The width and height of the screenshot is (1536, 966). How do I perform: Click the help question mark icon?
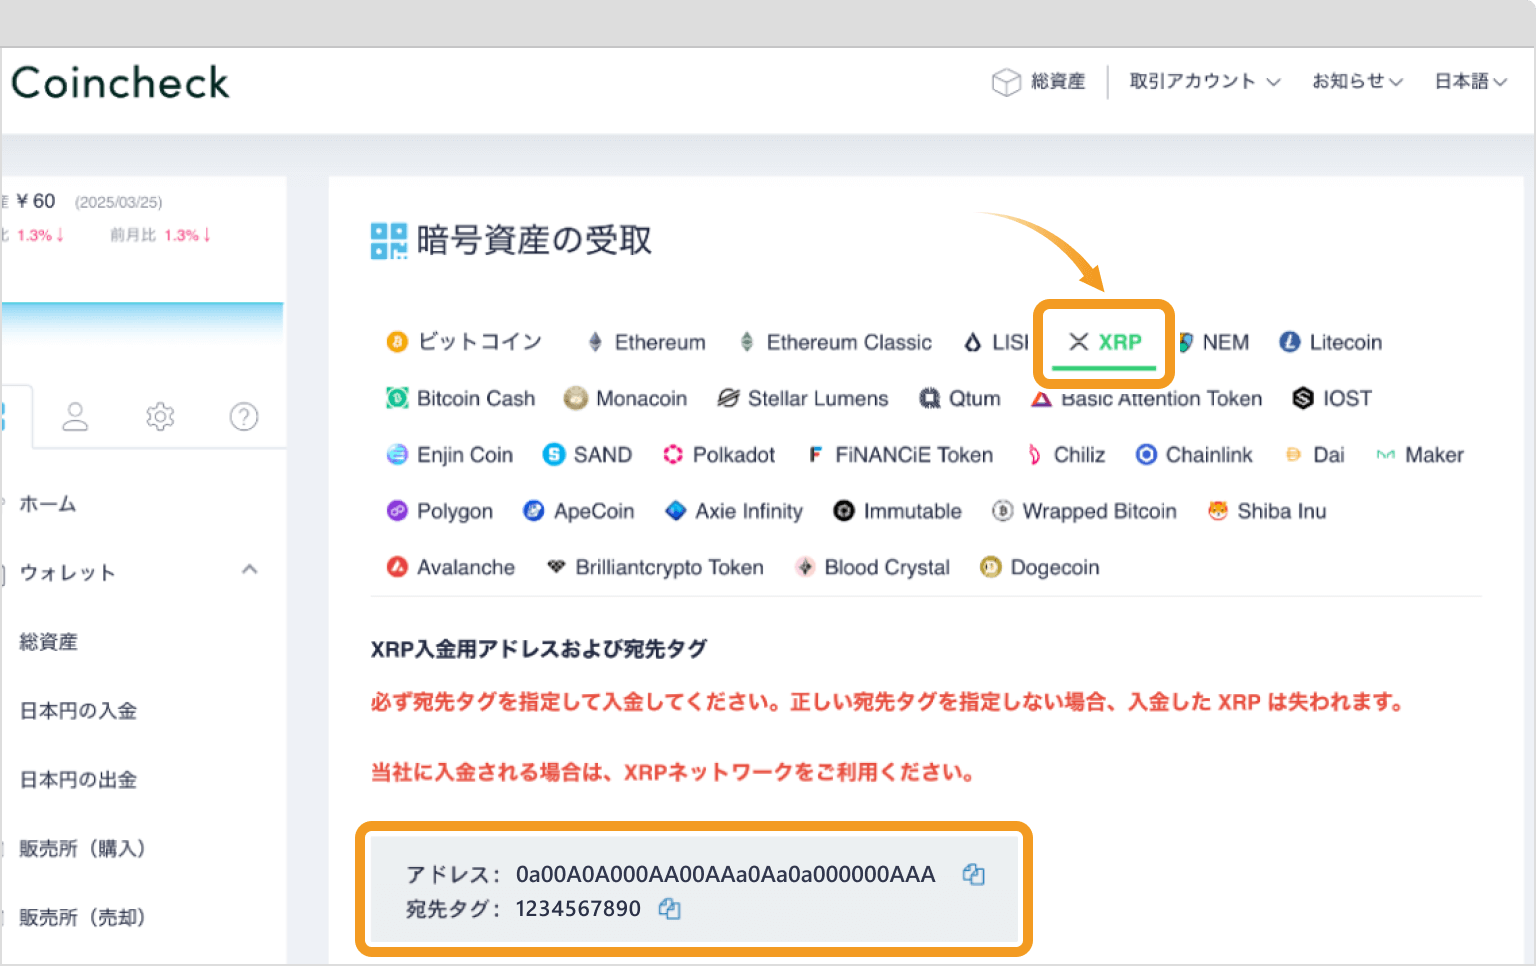(244, 416)
